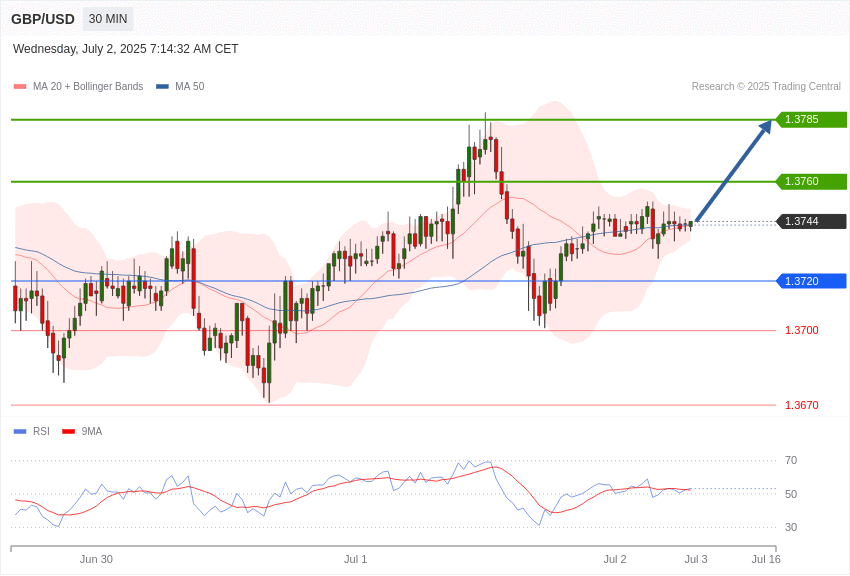Toggle the 9MA legend label
The height and width of the screenshot is (576, 850).
92,431
